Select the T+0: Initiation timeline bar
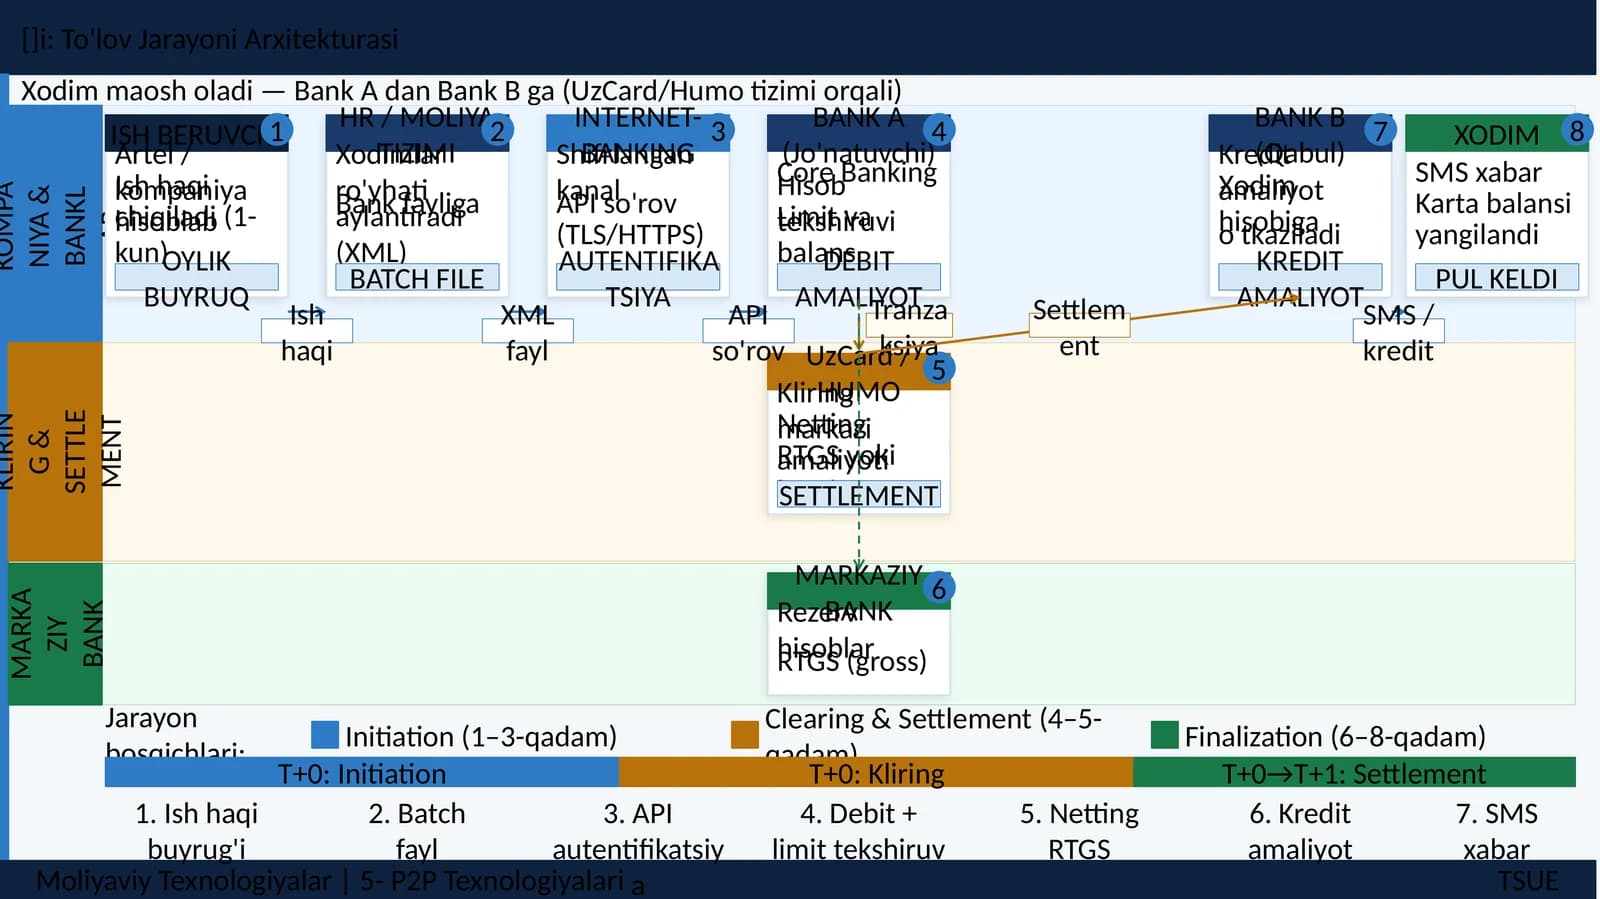Image resolution: width=1600 pixels, height=899 pixels. coord(362,772)
